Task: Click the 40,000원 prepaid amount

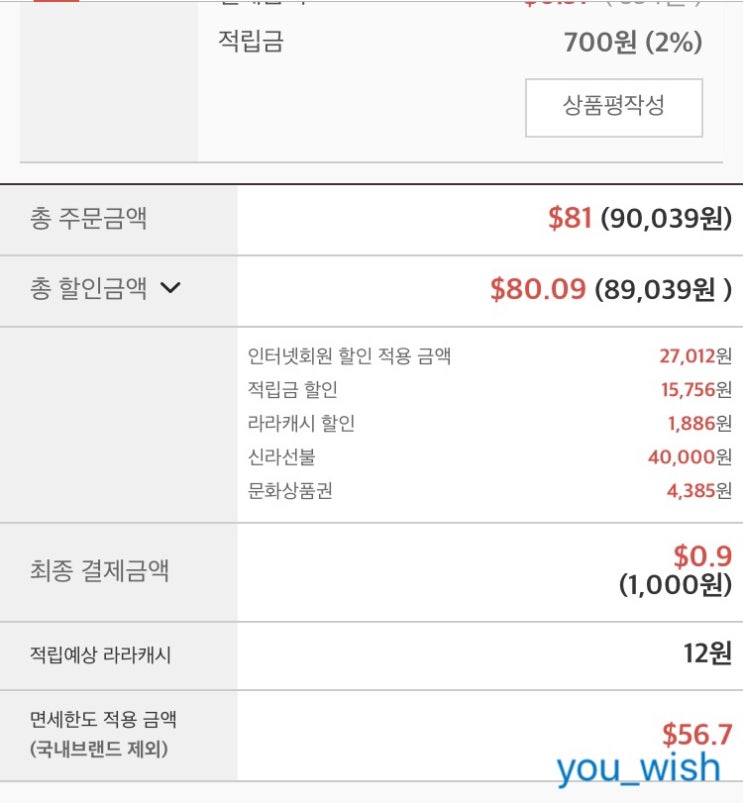Action: pyautogui.click(x=690, y=457)
